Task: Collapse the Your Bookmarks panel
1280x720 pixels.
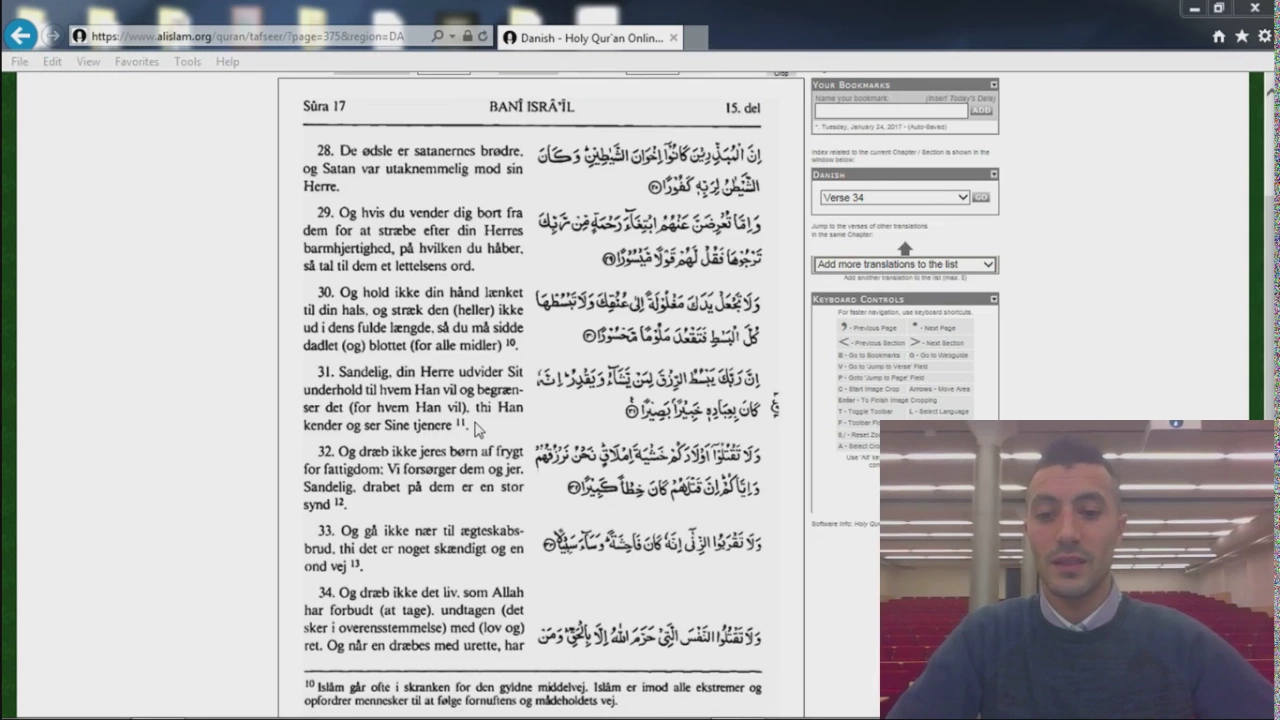Action: coord(993,85)
